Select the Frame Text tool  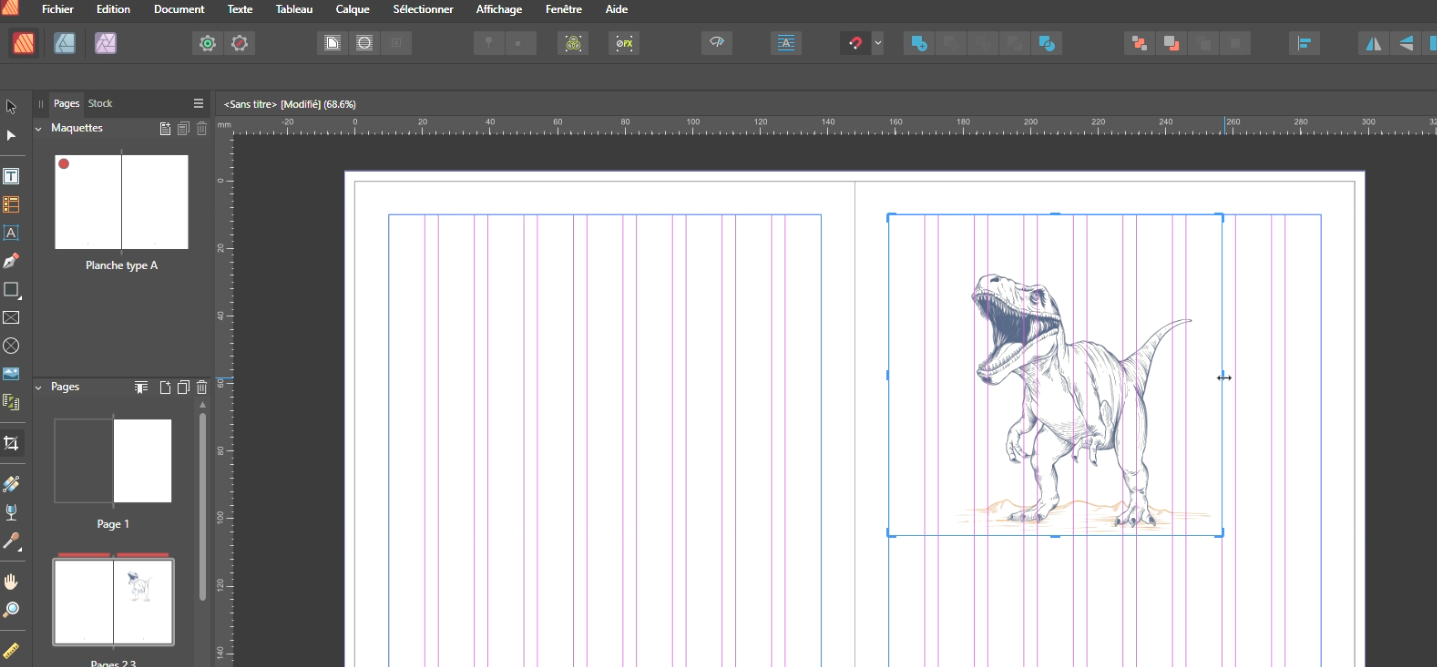click(x=11, y=176)
